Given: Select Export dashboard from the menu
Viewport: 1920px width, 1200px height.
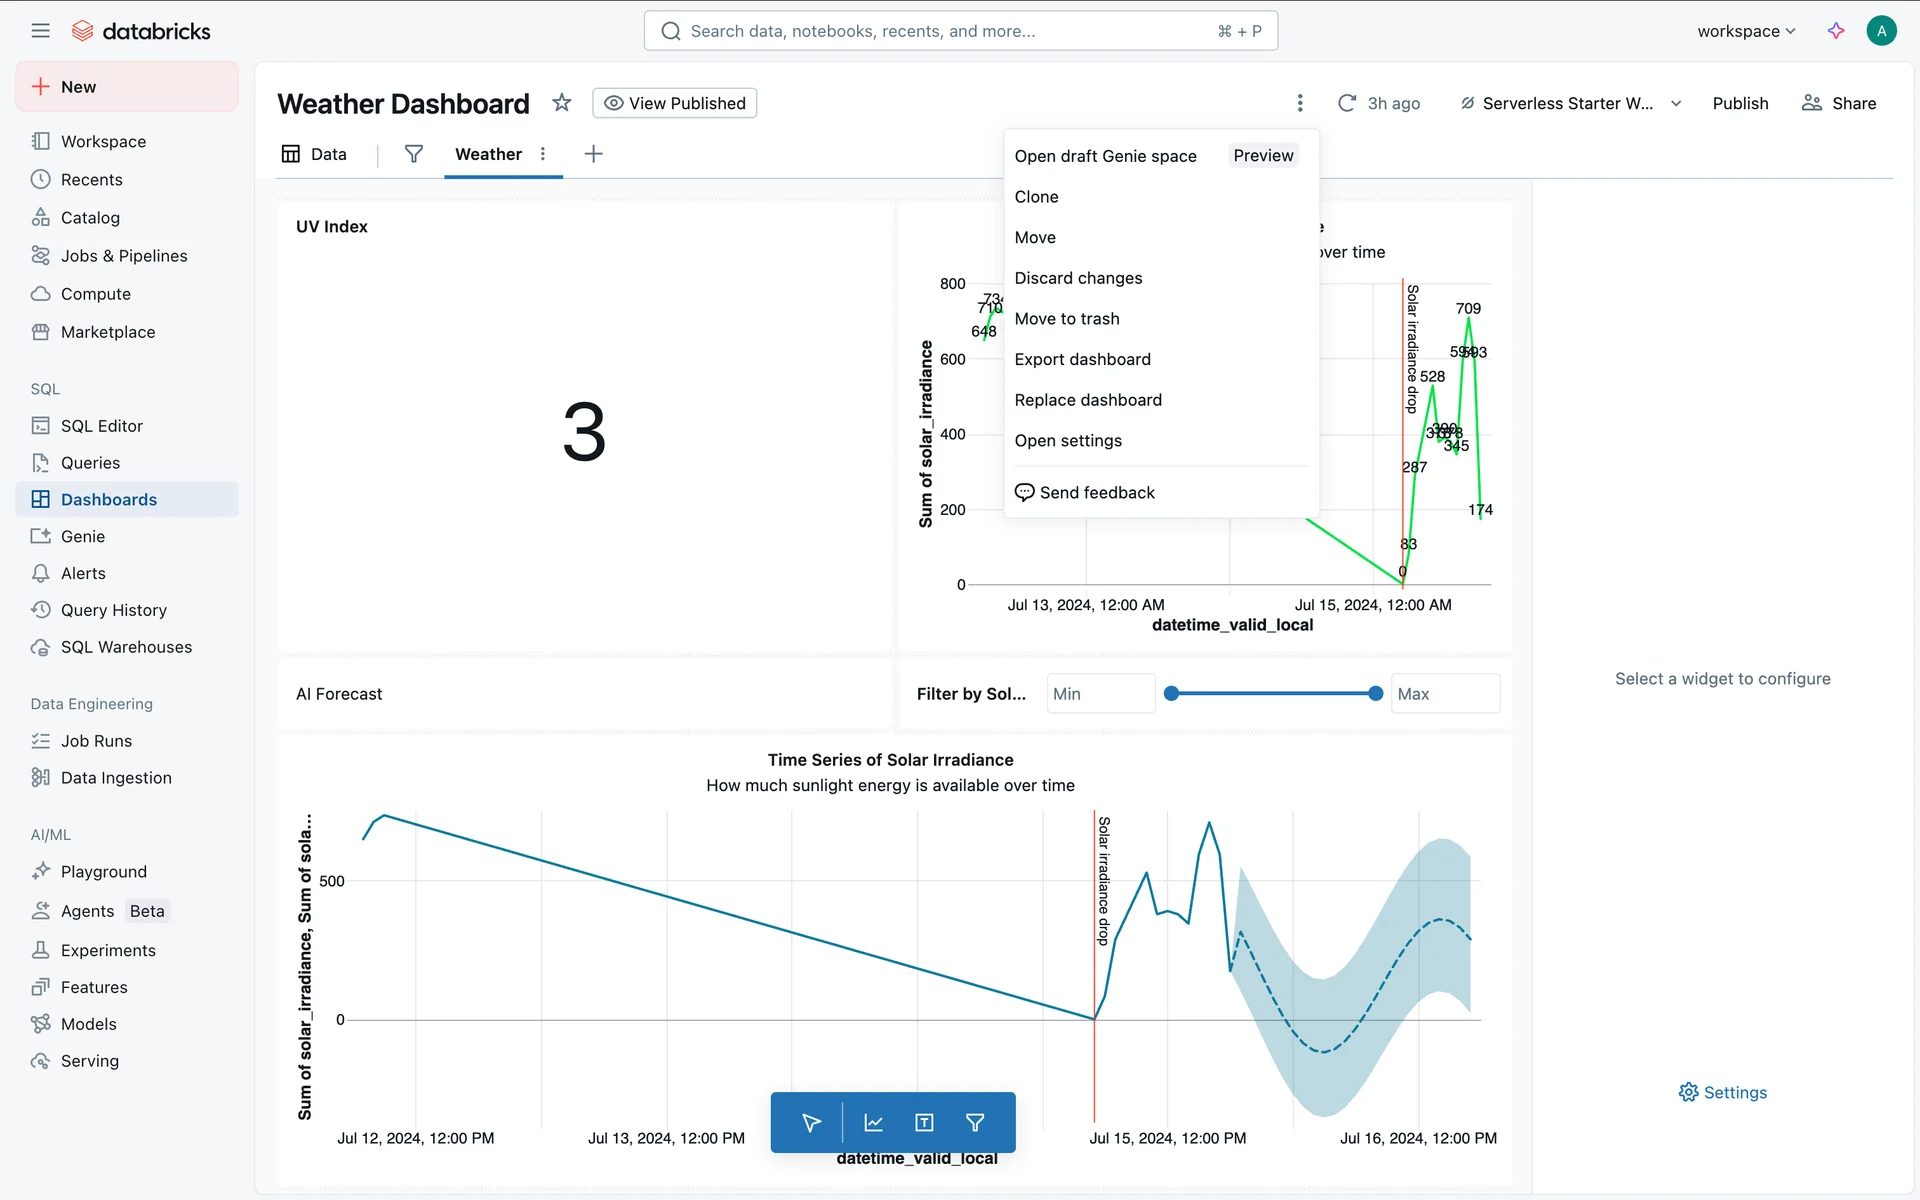Looking at the screenshot, I should click(x=1082, y=359).
